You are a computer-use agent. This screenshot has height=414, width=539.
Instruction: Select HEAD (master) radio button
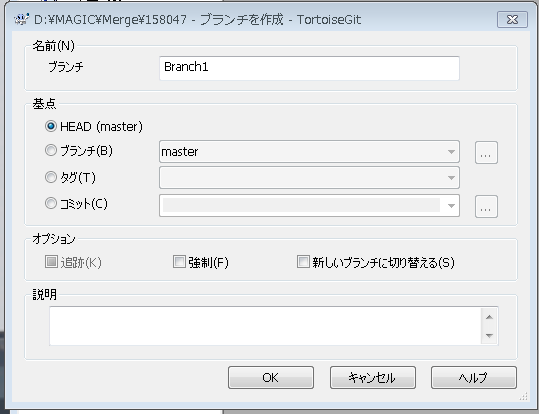pyautogui.click(x=51, y=126)
